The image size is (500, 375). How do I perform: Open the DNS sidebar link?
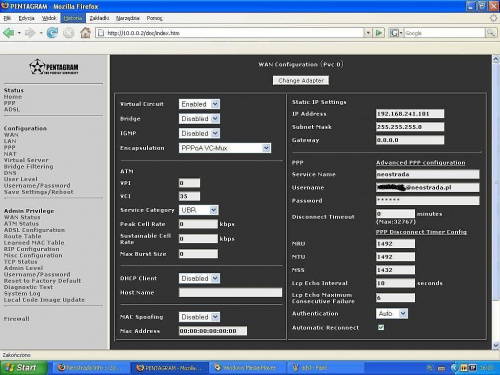click(10, 173)
